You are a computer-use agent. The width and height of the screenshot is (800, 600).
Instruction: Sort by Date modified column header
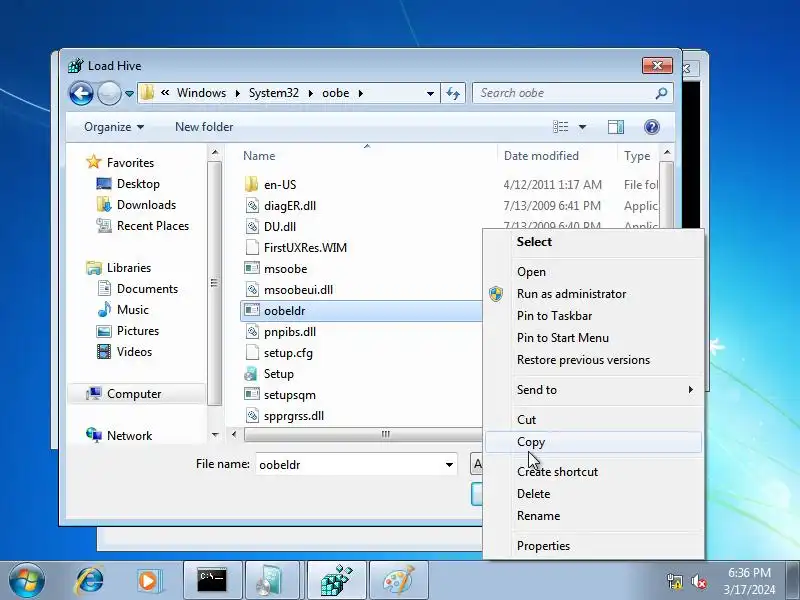tap(541, 156)
